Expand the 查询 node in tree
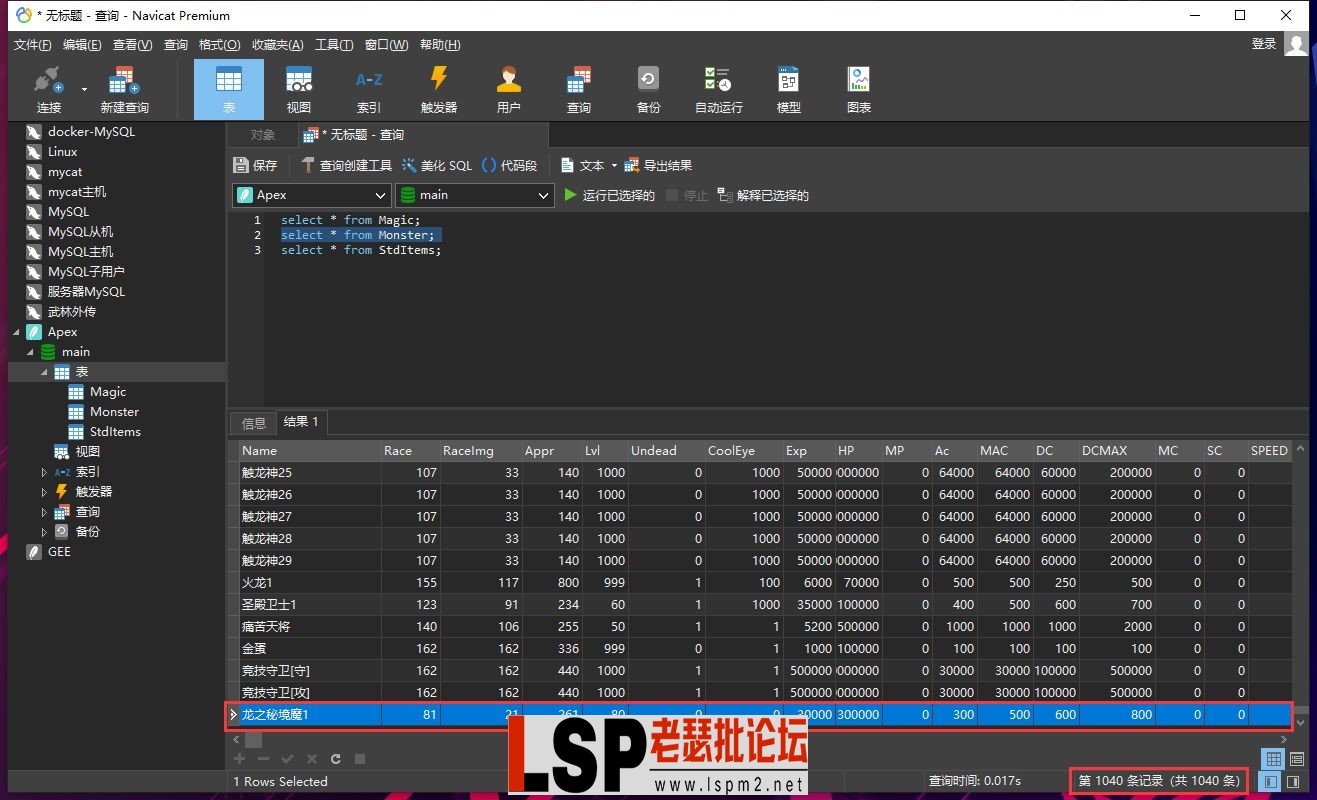Screen dimensions: 1317x800 click(x=44, y=512)
